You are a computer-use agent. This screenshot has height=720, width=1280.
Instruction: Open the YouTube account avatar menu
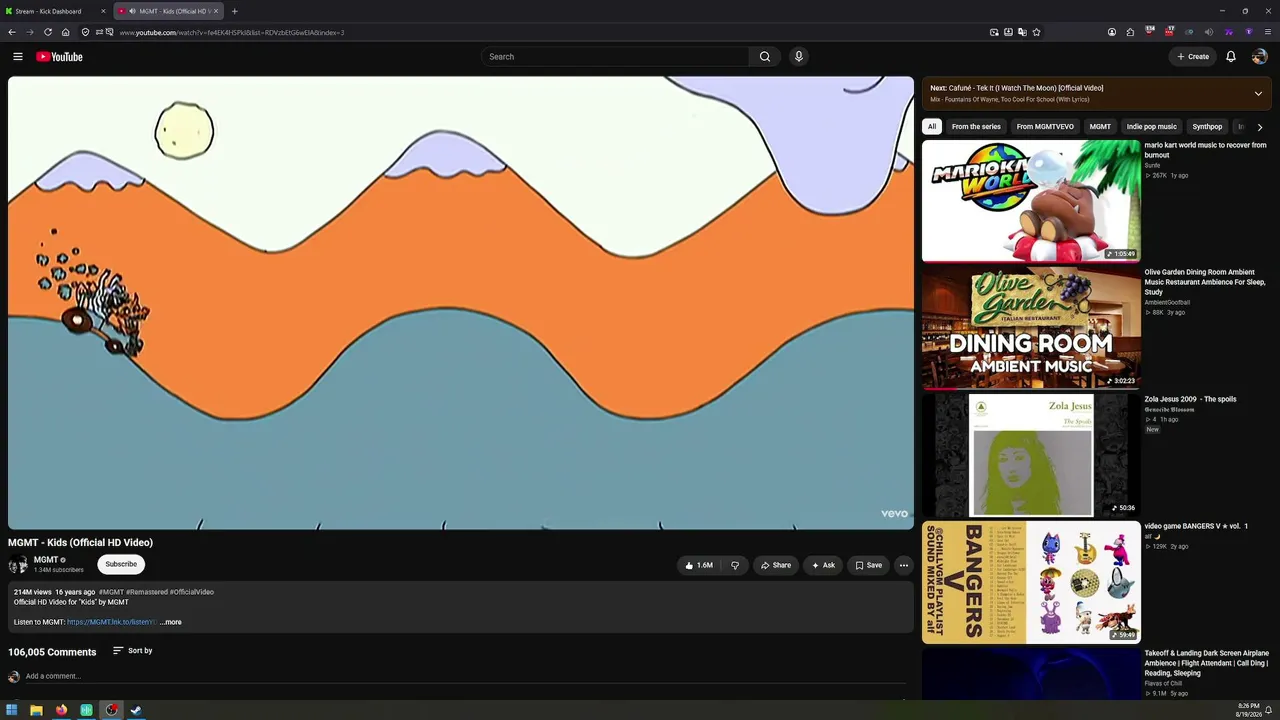pyautogui.click(x=1259, y=57)
